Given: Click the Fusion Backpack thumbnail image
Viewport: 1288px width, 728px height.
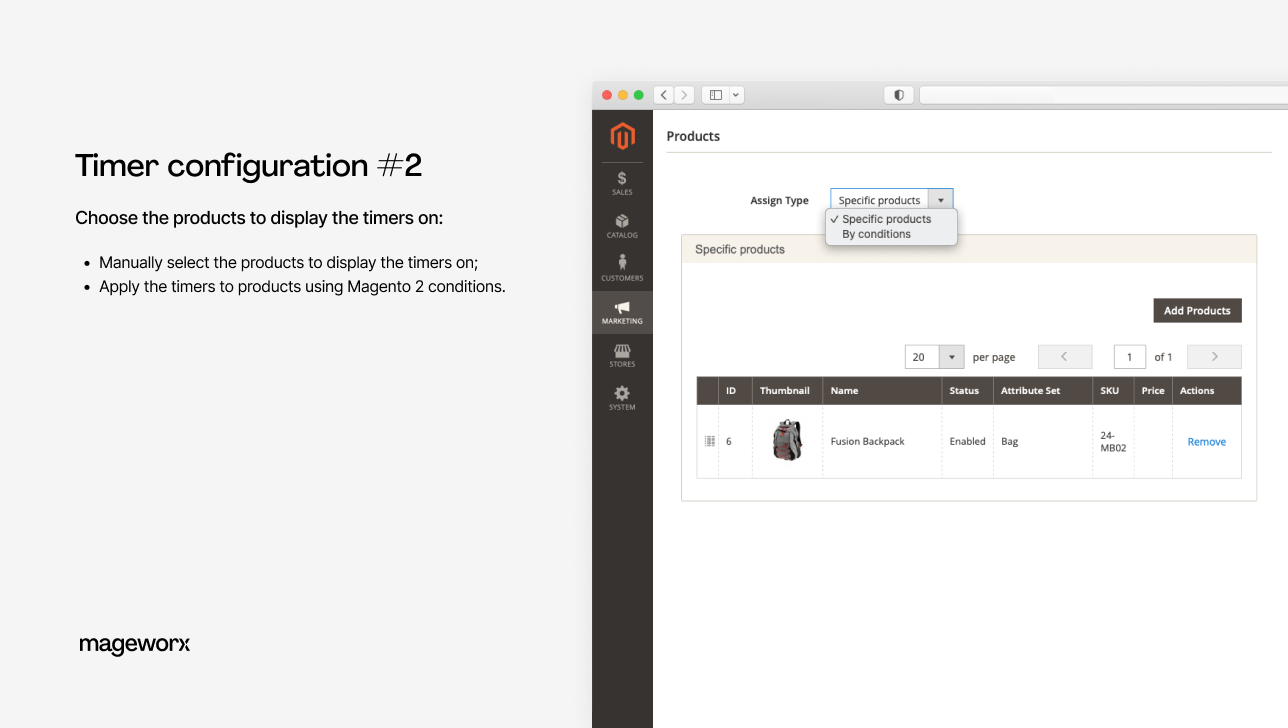Looking at the screenshot, I should (x=787, y=440).
